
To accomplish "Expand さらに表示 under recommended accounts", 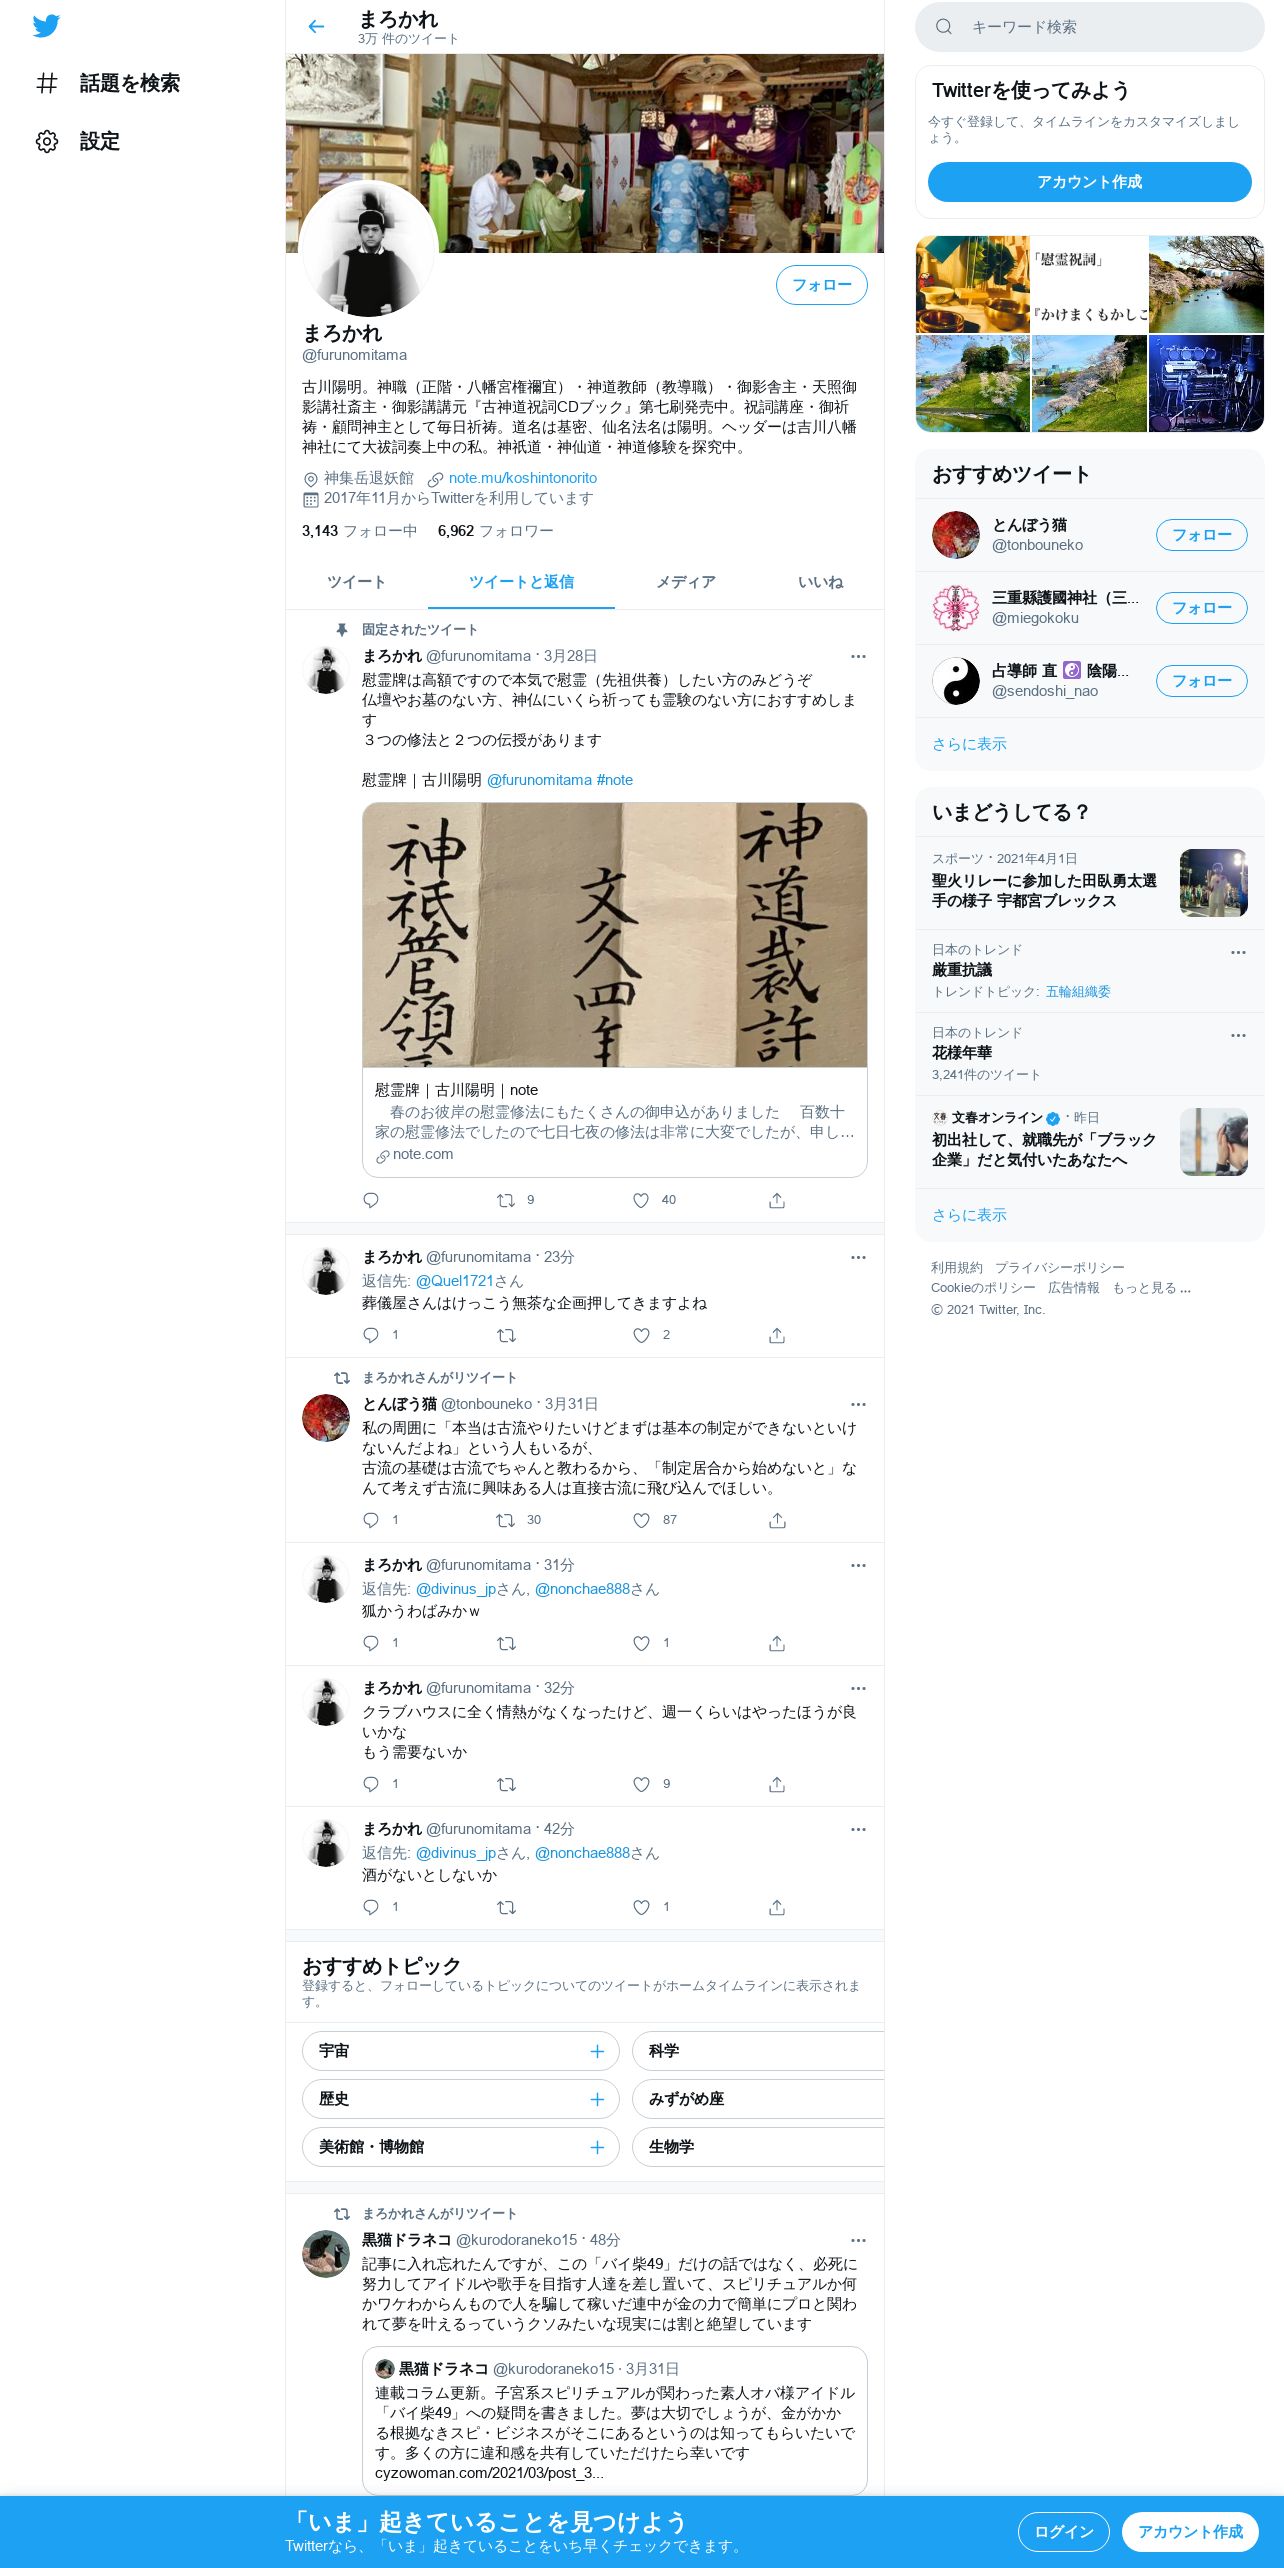I will [969, 744].
